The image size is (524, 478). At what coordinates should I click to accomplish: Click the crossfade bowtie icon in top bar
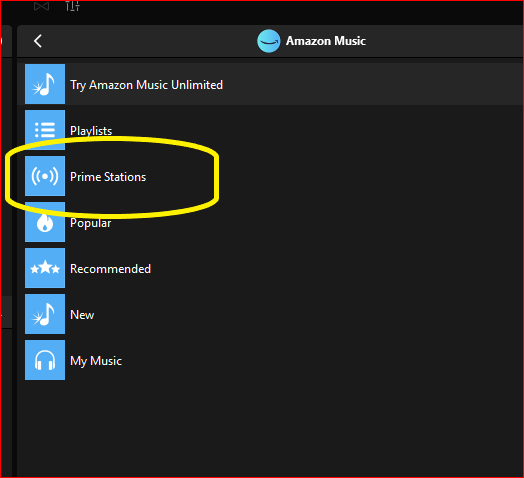tap(41, 6)
